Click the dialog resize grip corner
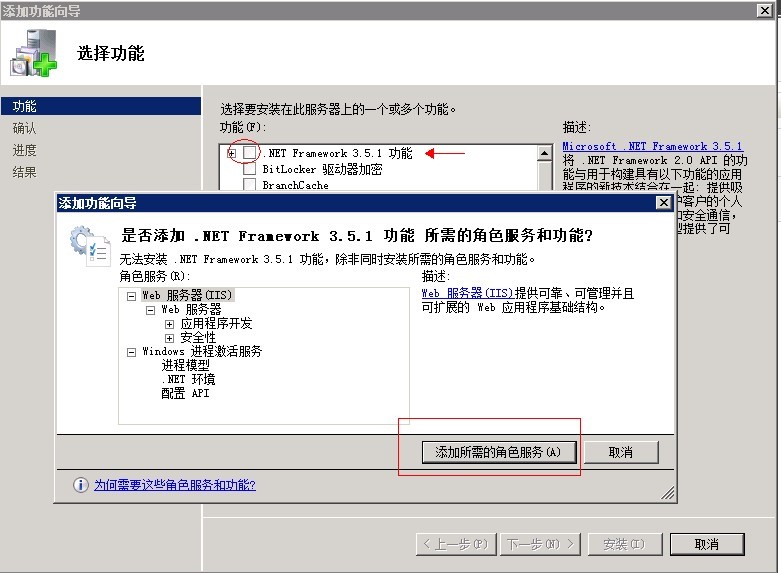Screen dimensions: 781x573 pyautogui.click(x=667, y=493)
